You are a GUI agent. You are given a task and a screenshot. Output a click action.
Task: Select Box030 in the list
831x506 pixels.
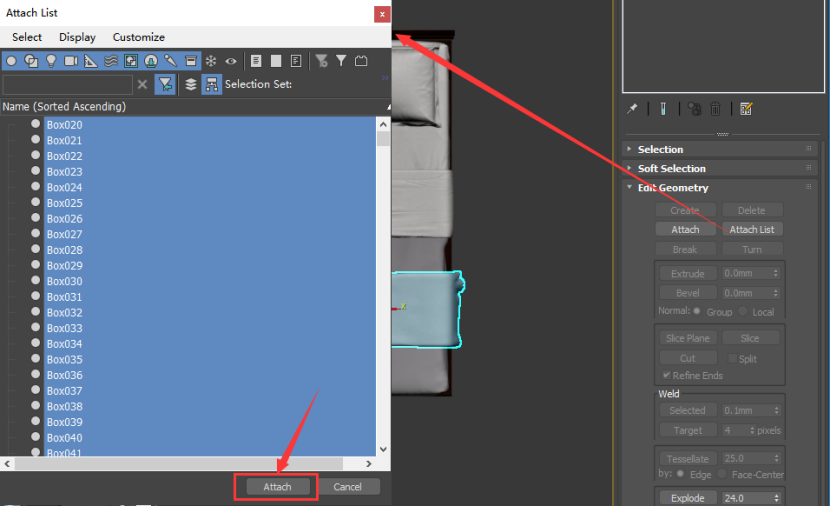point(64,281)
